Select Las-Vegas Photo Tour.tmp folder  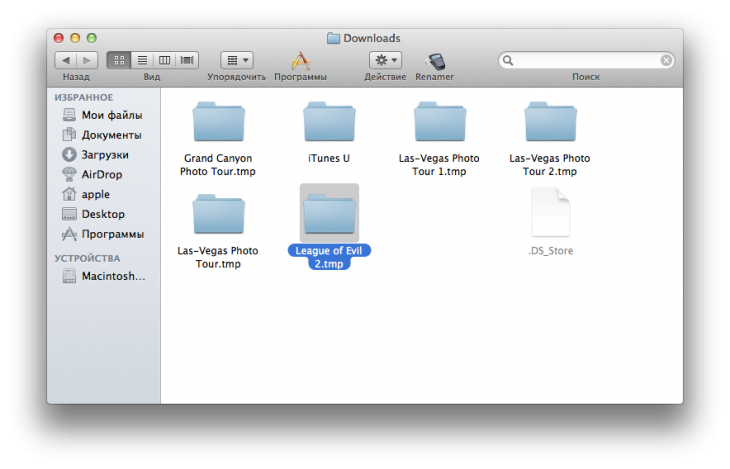pos(218,214)
